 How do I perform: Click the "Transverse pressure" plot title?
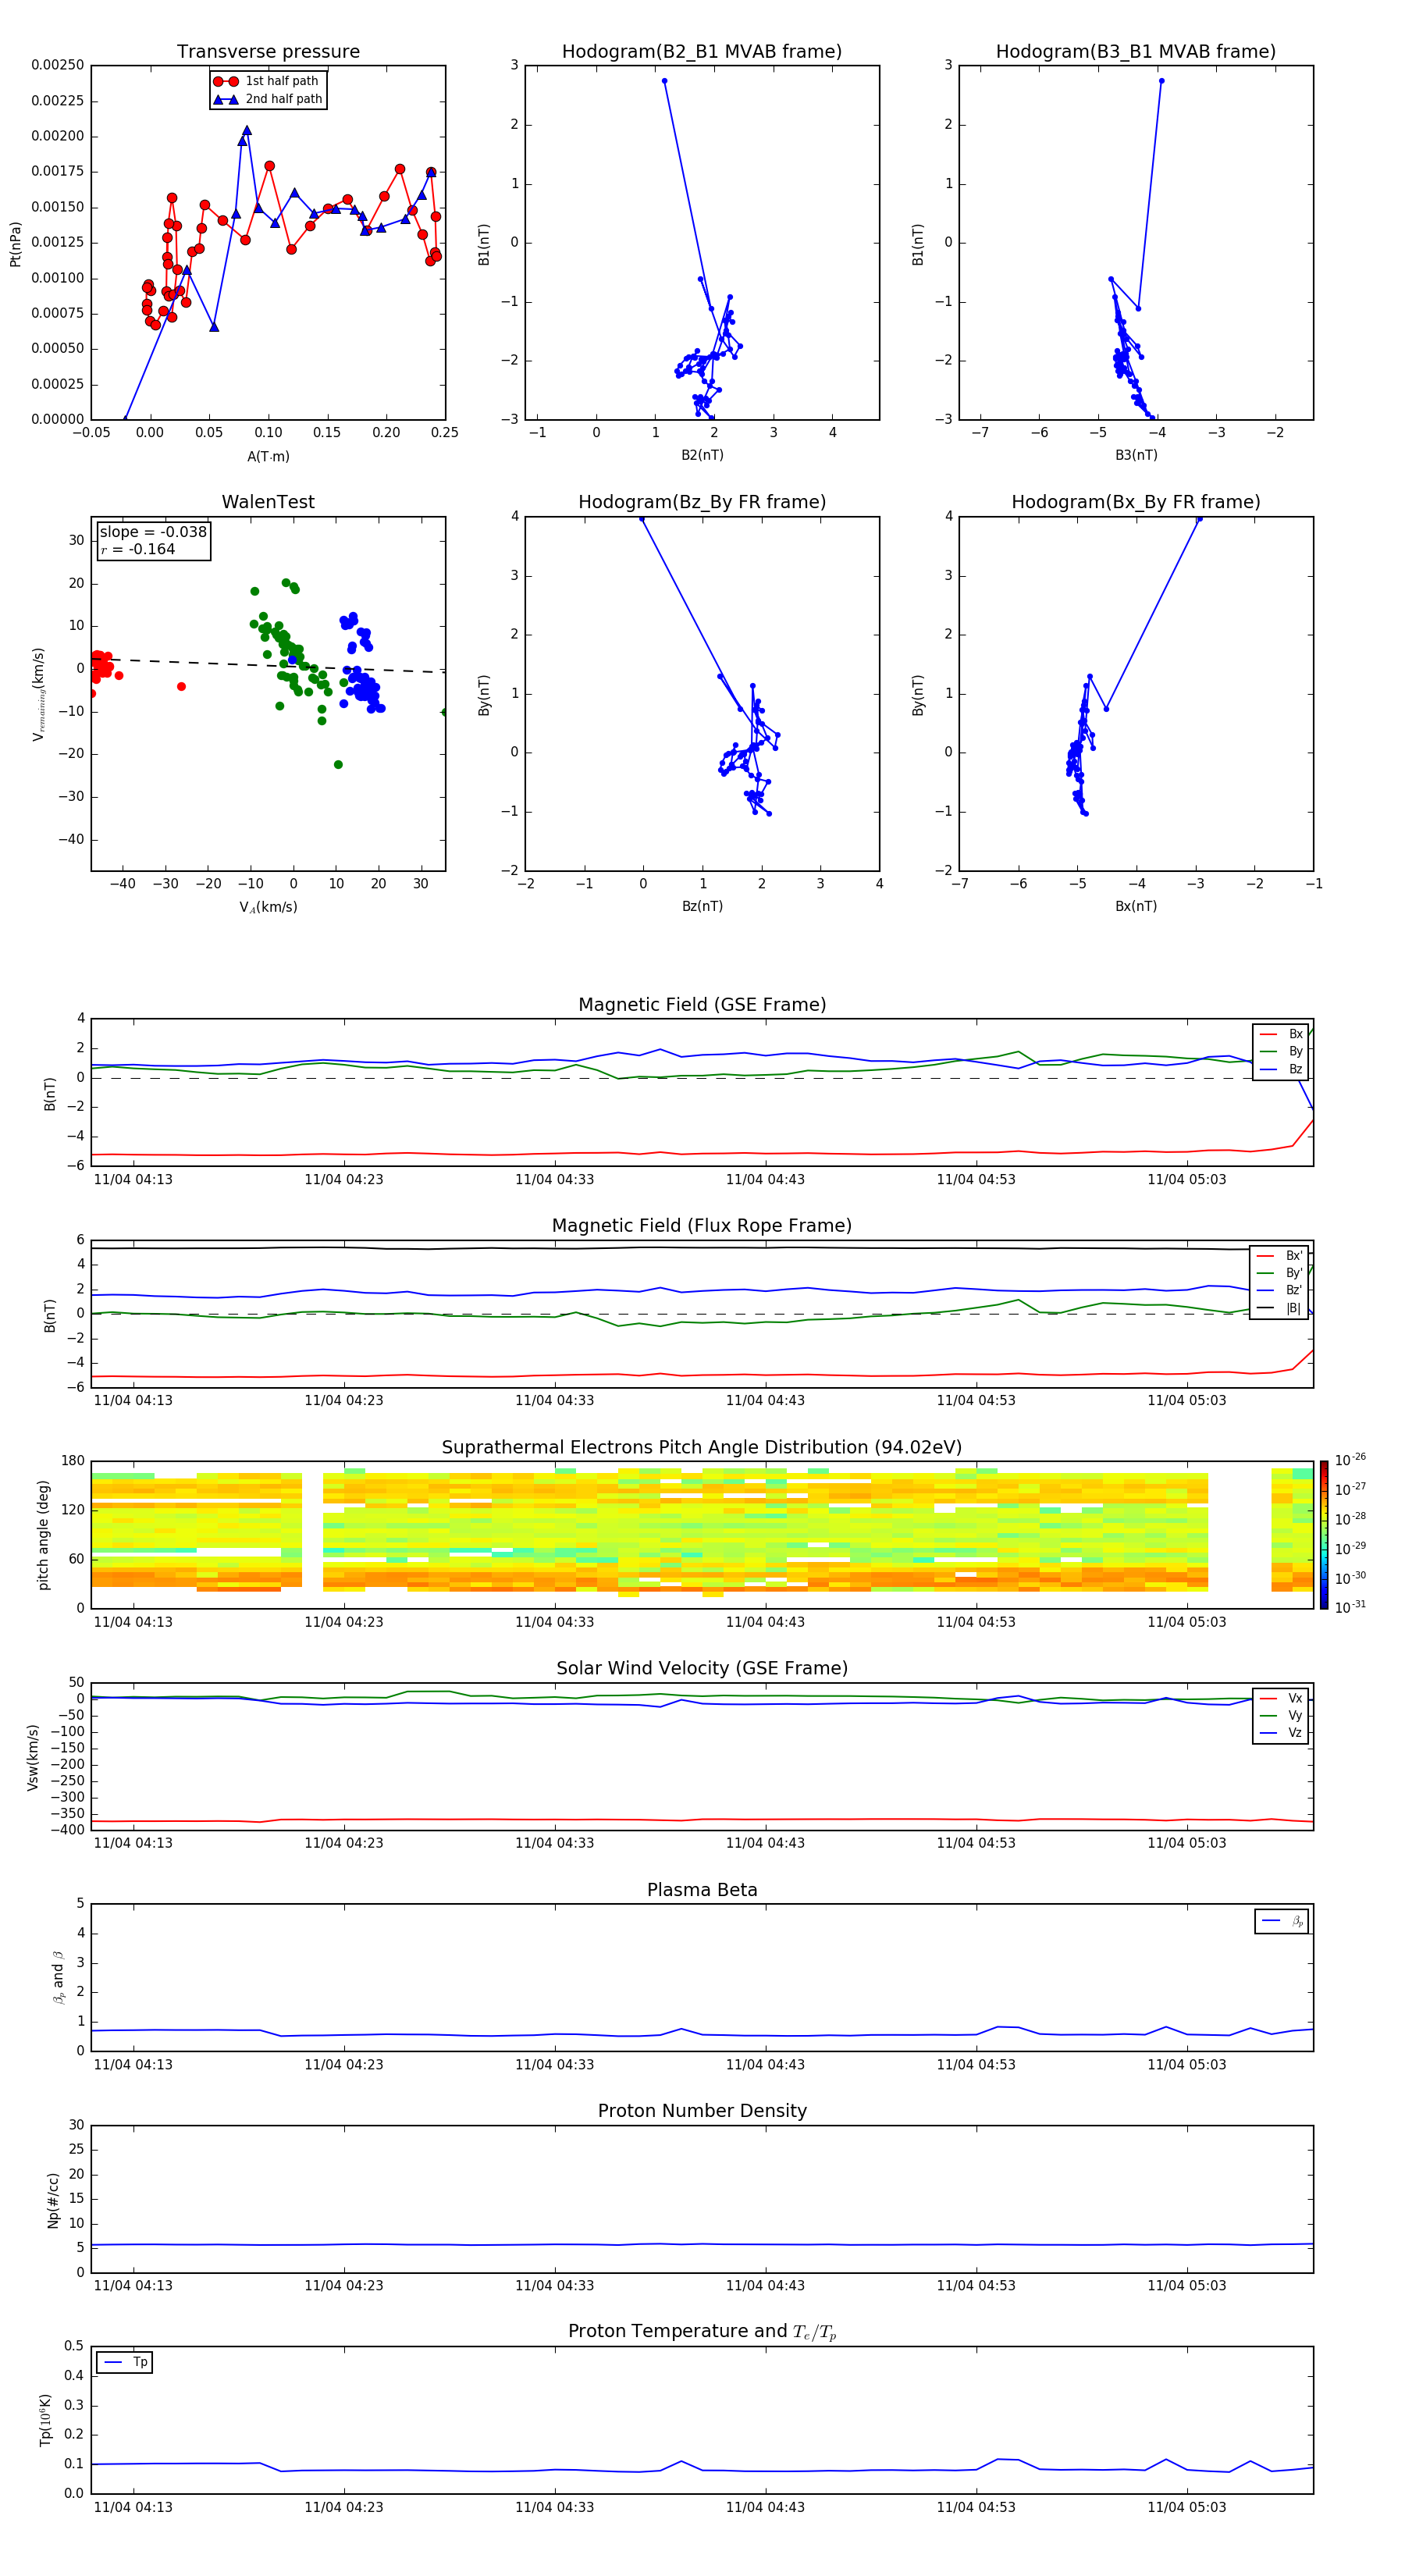[268, 51]
